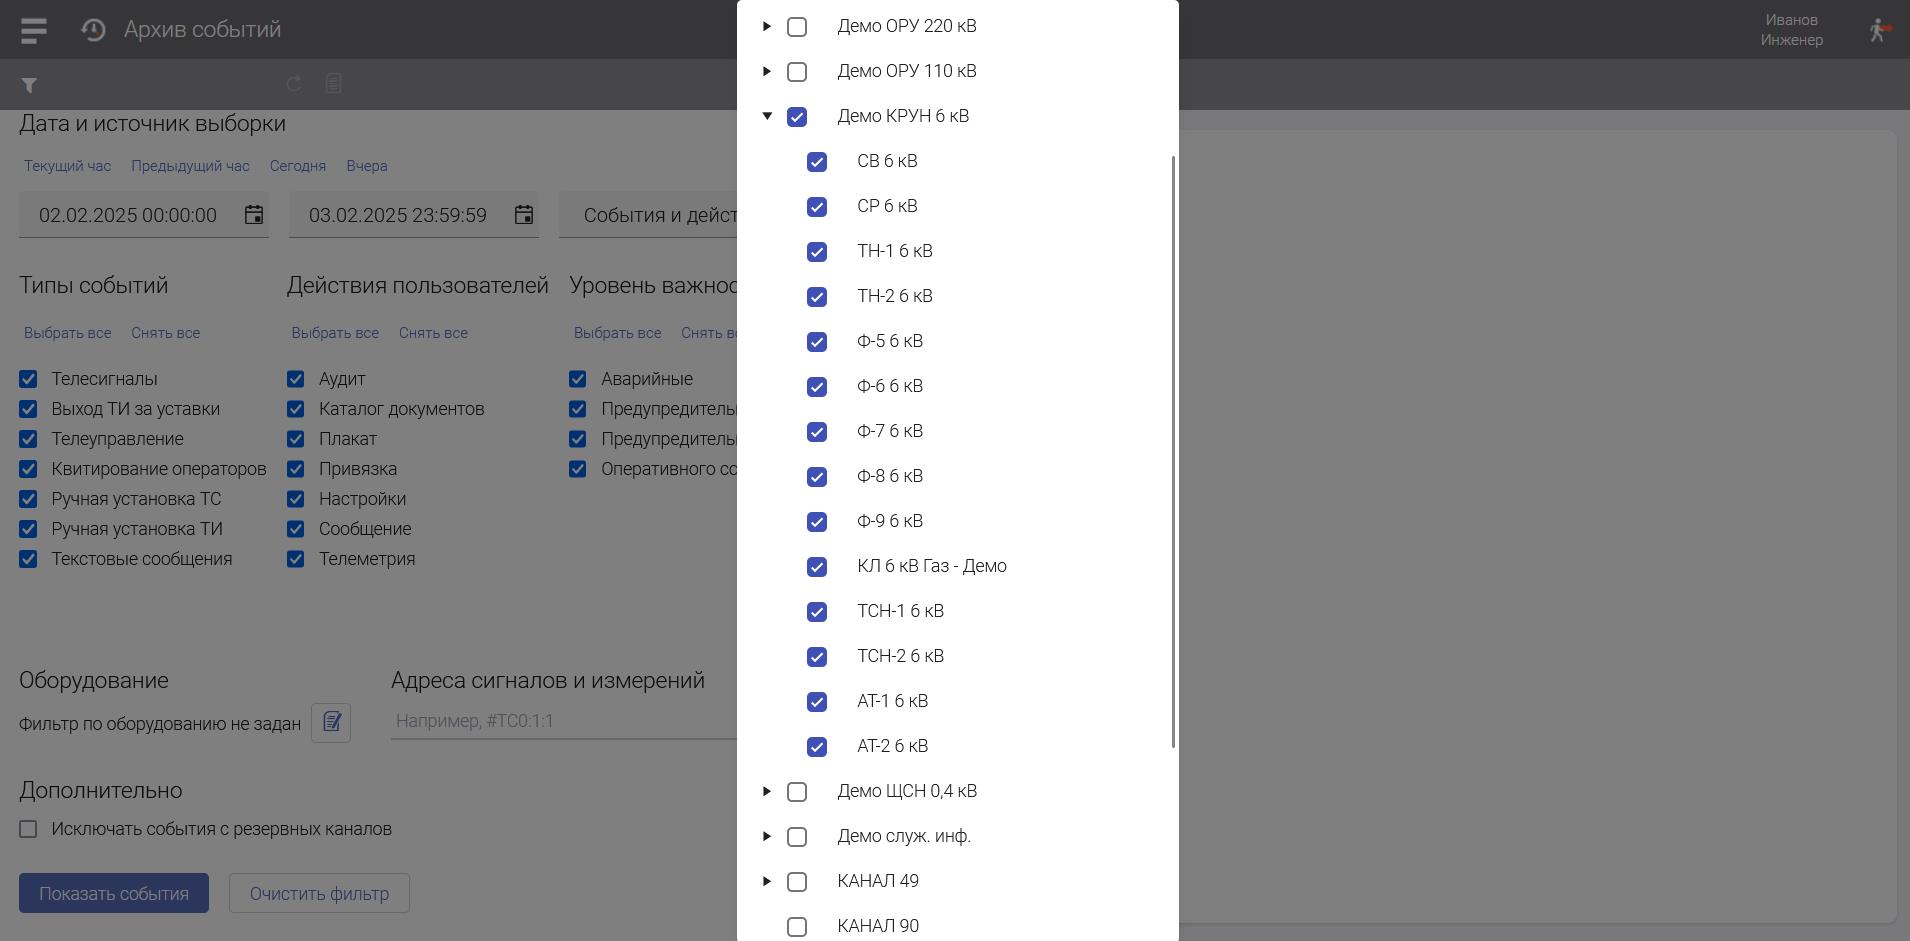
Task: Open the equipment filter edit icon
Action: [331, 722]
